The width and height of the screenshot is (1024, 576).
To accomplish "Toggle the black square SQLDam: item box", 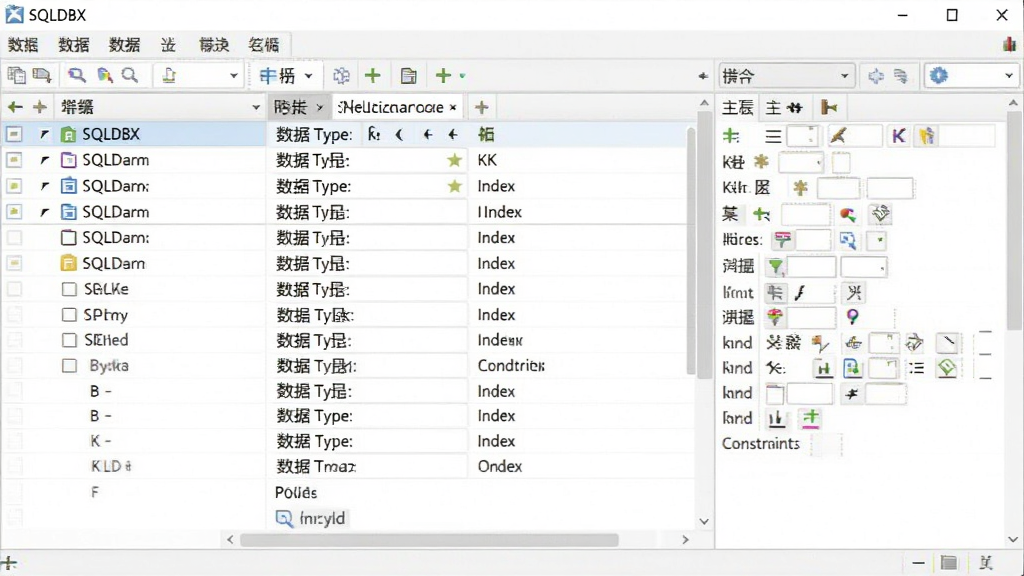I will tap(69, 238).
